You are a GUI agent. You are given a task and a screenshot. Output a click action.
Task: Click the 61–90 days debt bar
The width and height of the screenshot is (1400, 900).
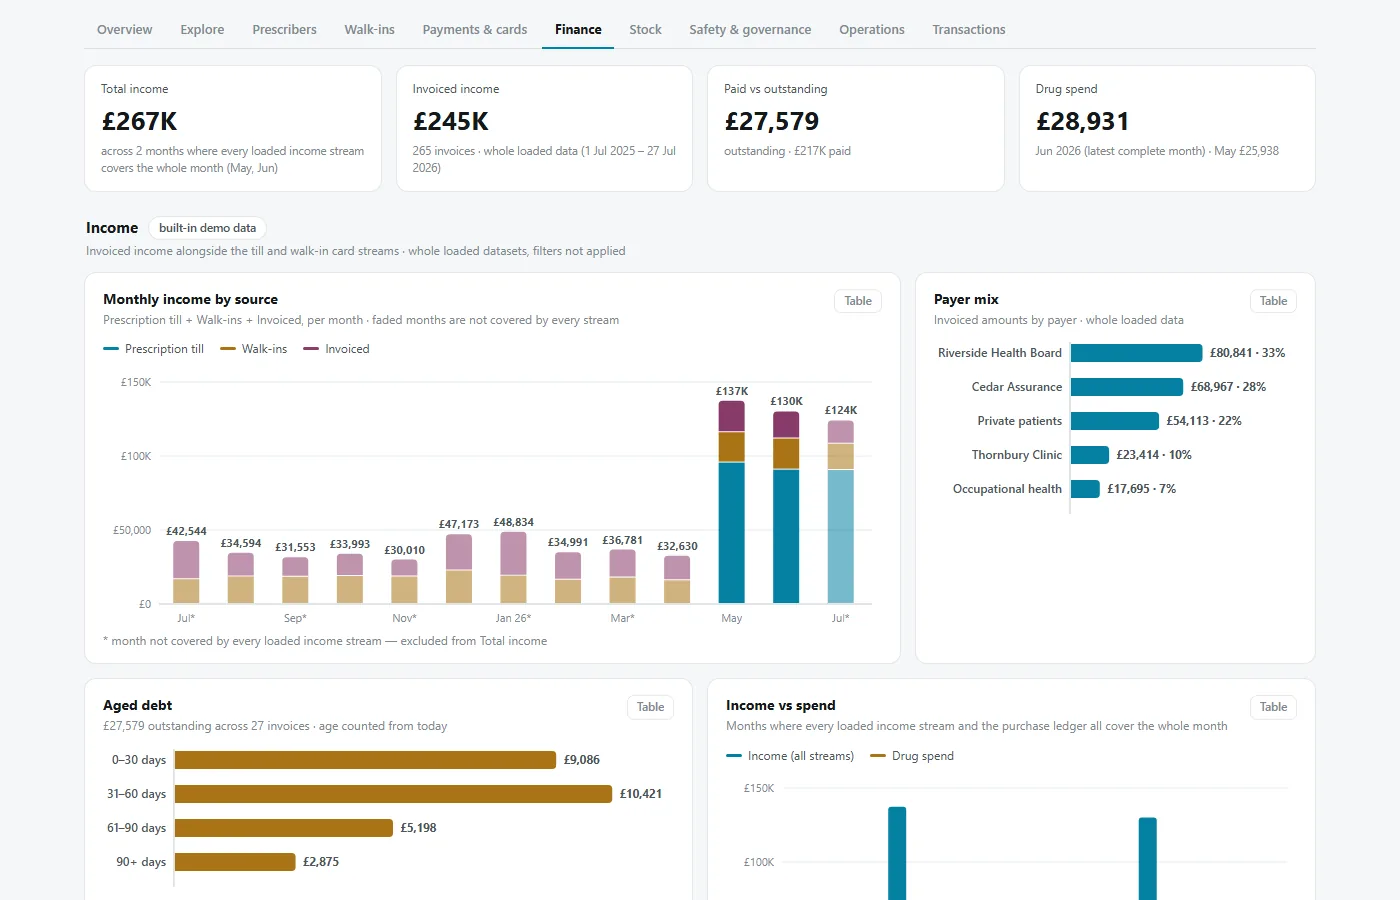(284, 828)
